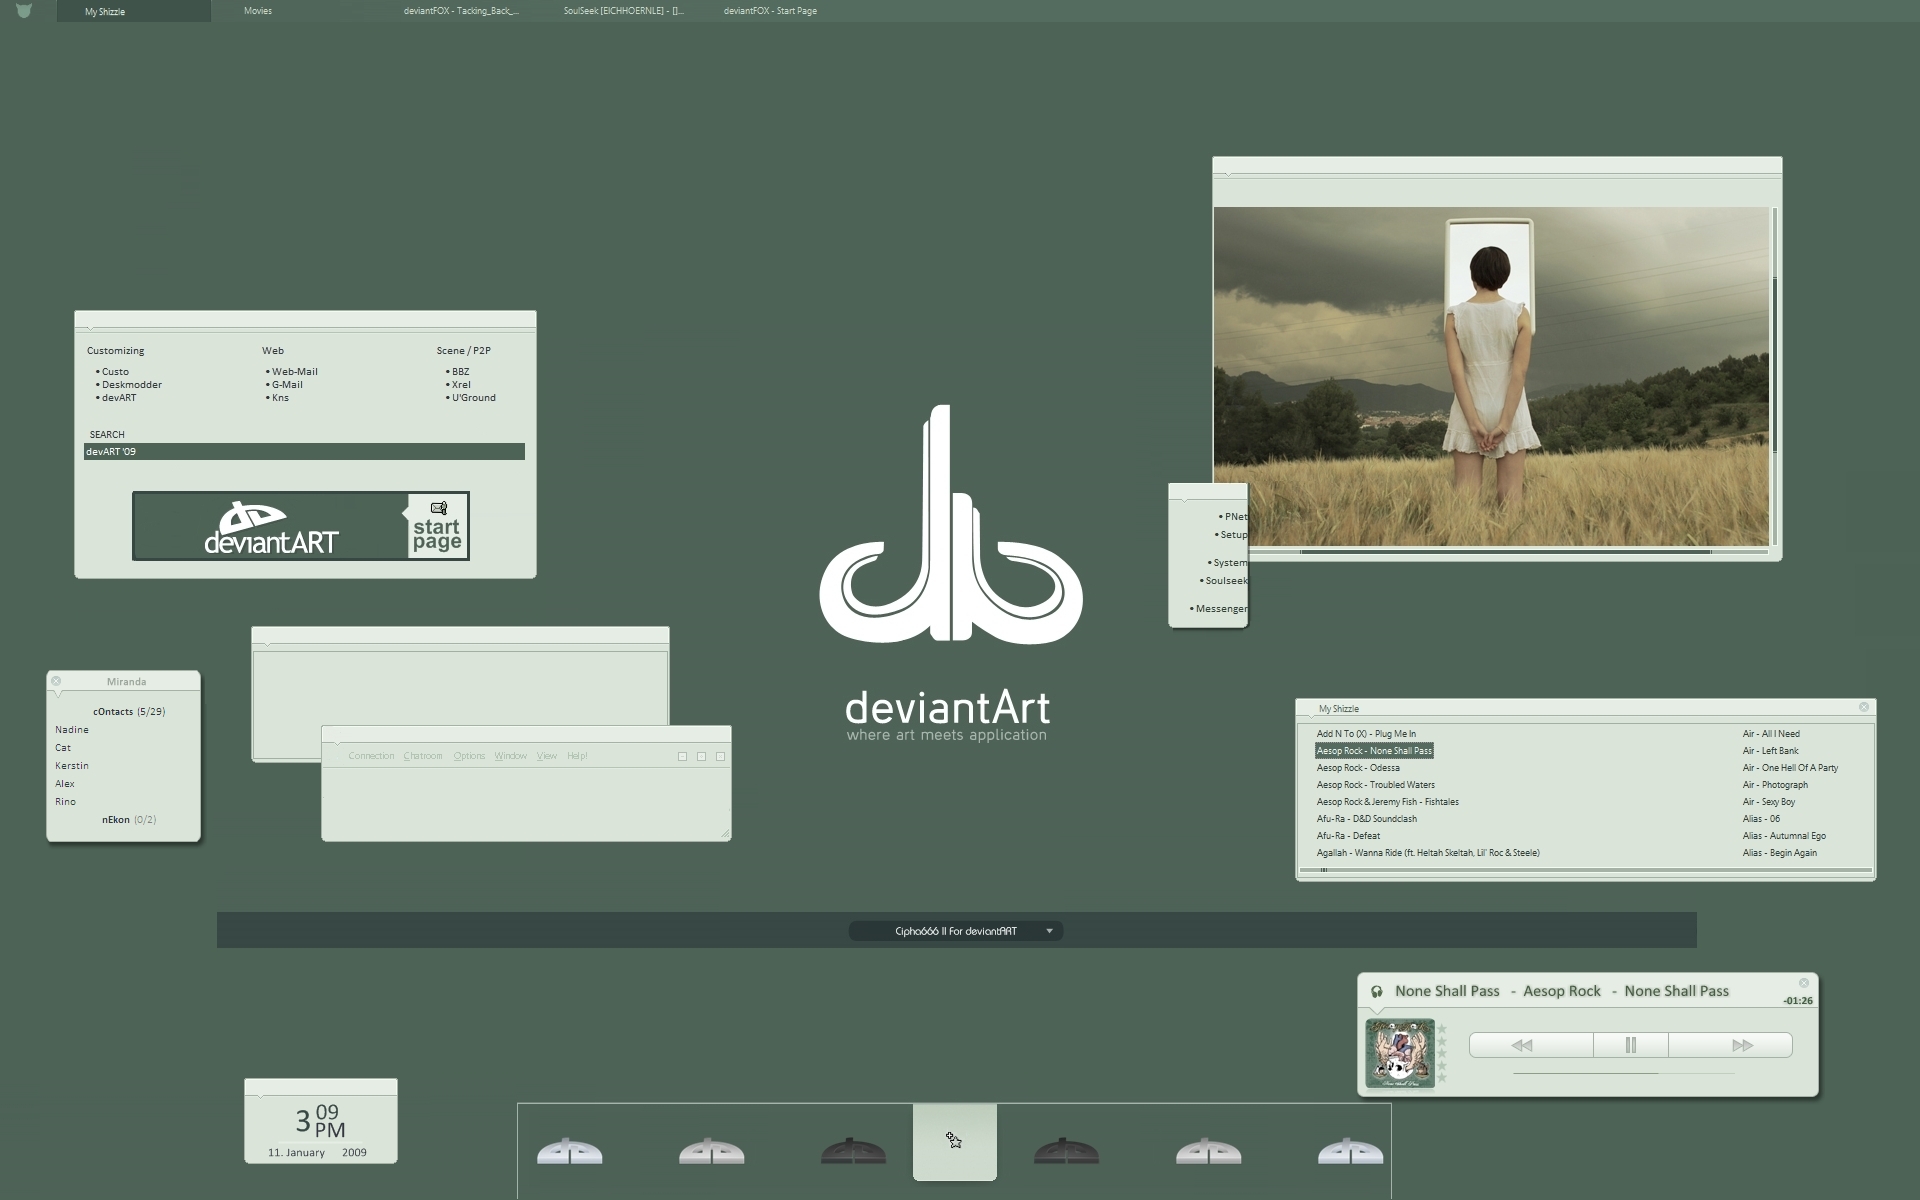The height and width of the screenshot is (1200, 1920).
Task: Close the Miranda contact list
Action: point(56,681)
